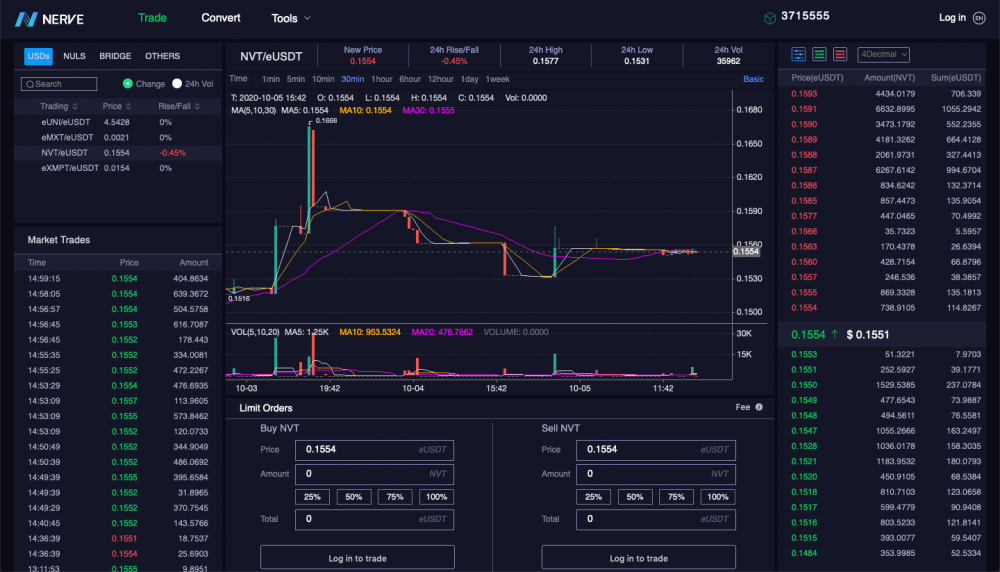Click the 0.1553 buy order price
The height and width of the screenshot is (572, 1000).
(x=804, y=354)
